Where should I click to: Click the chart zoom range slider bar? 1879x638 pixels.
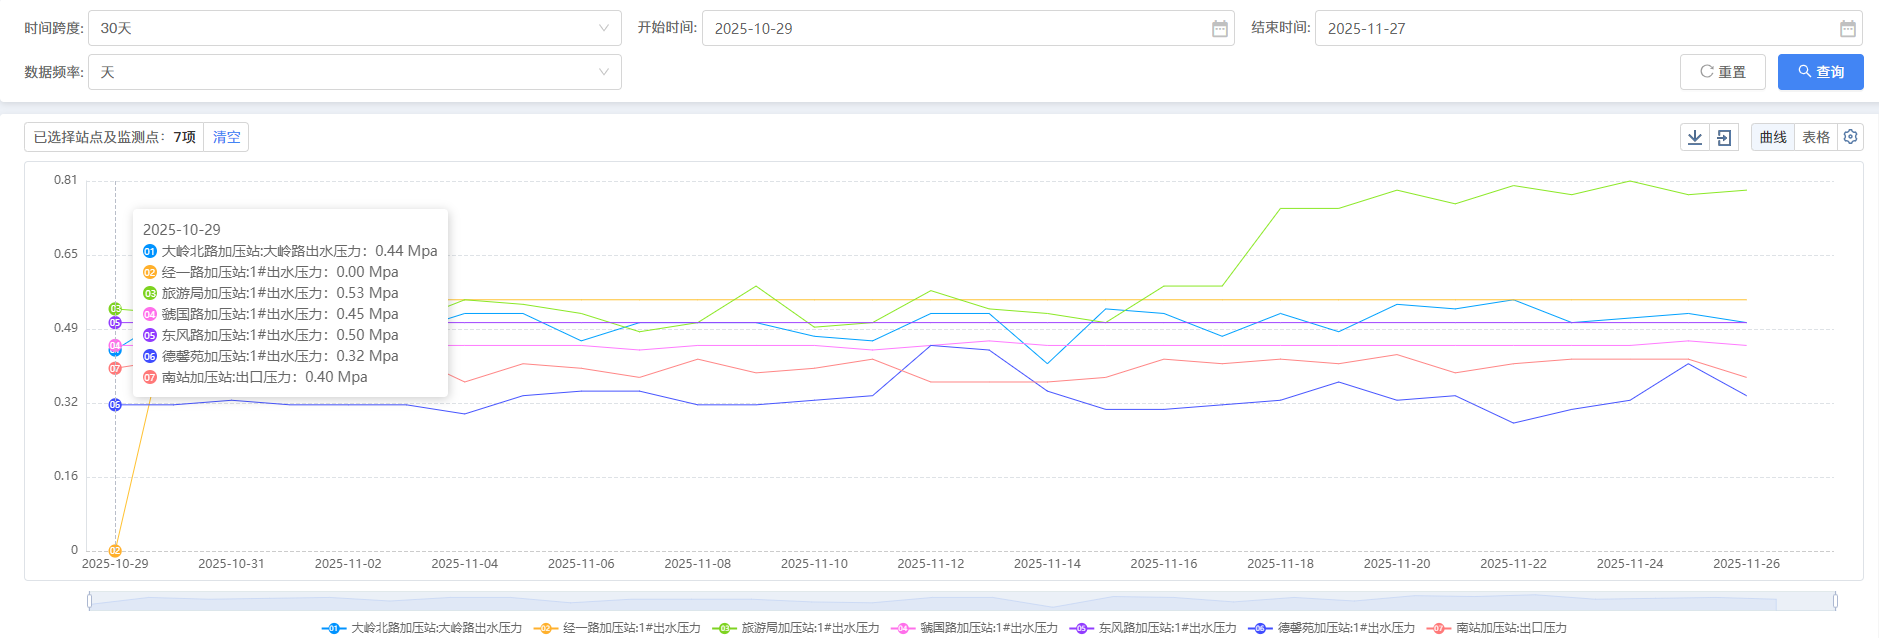[x=960, y=601]
